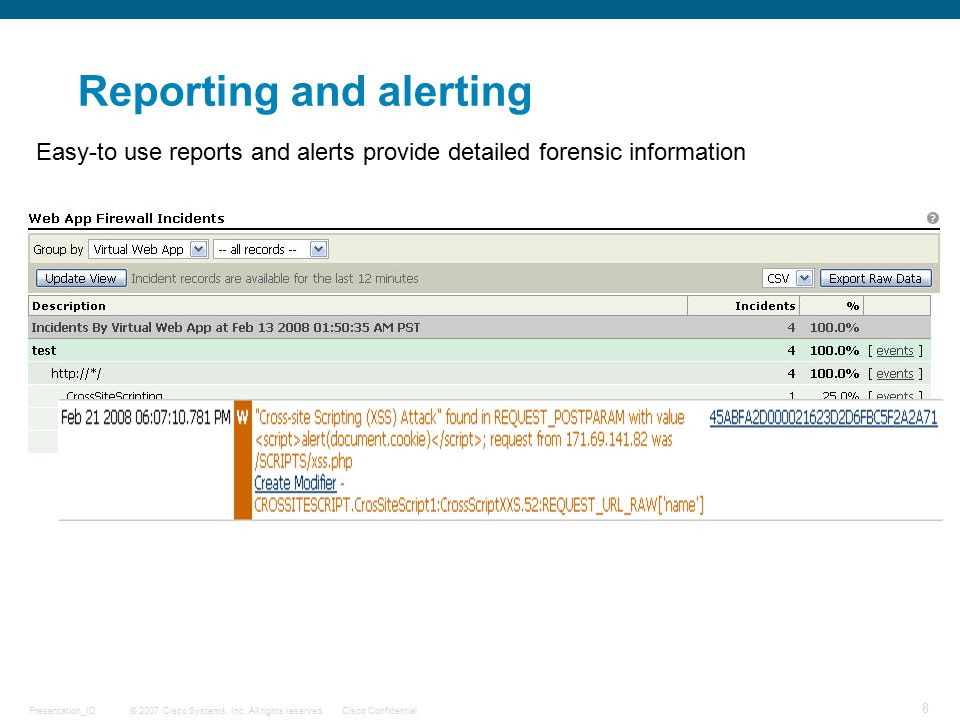Click the orange W warning severity icon

click(242, 418)
